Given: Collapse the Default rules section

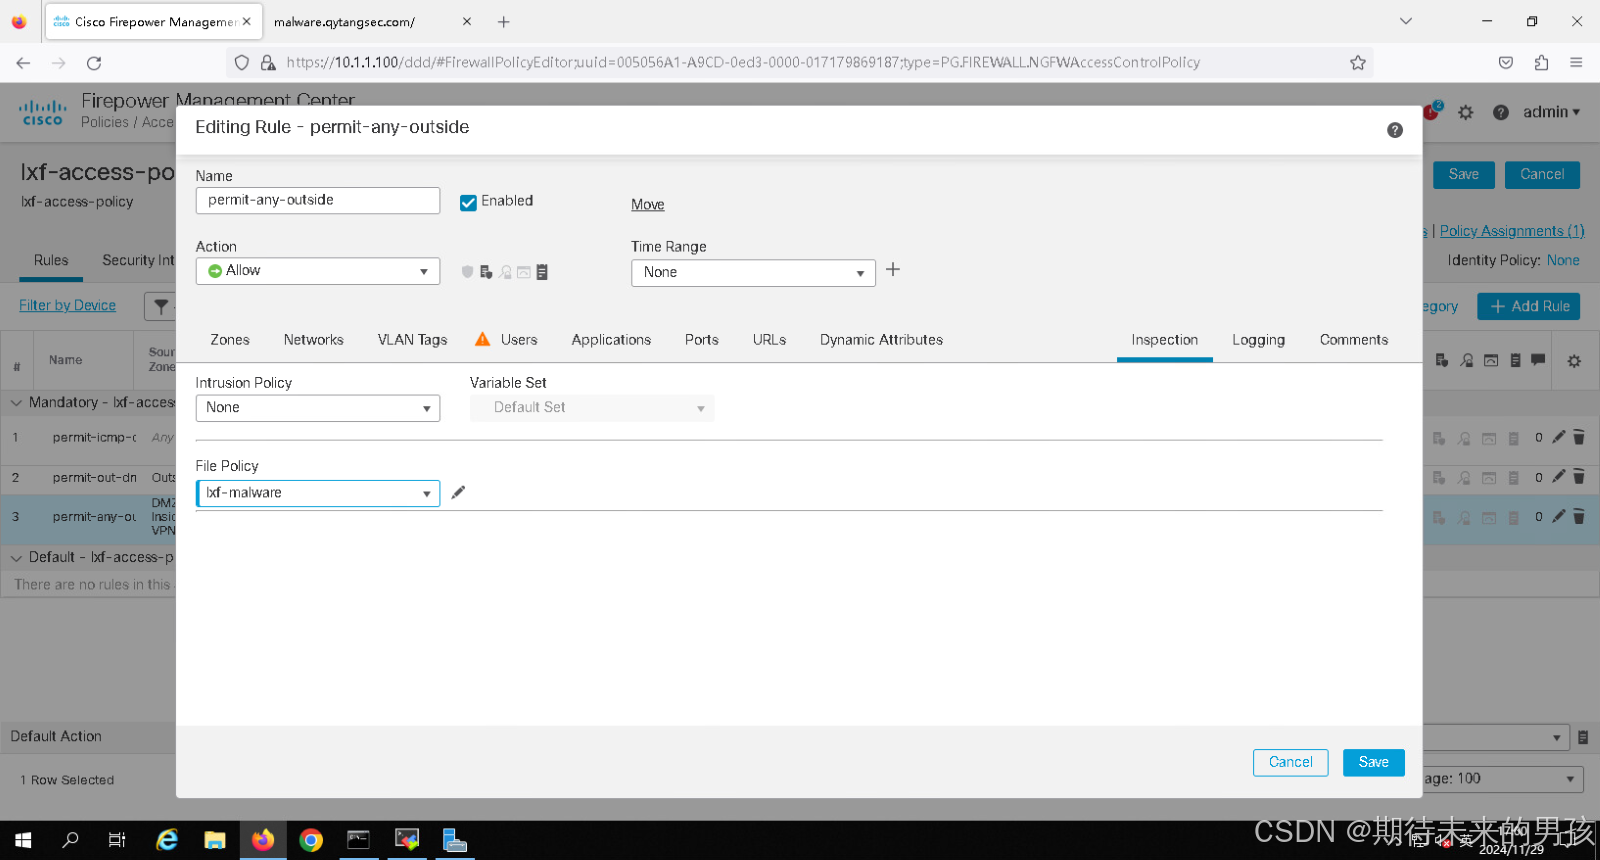Looking at the screenshot, I should click(x=16, y=558).
